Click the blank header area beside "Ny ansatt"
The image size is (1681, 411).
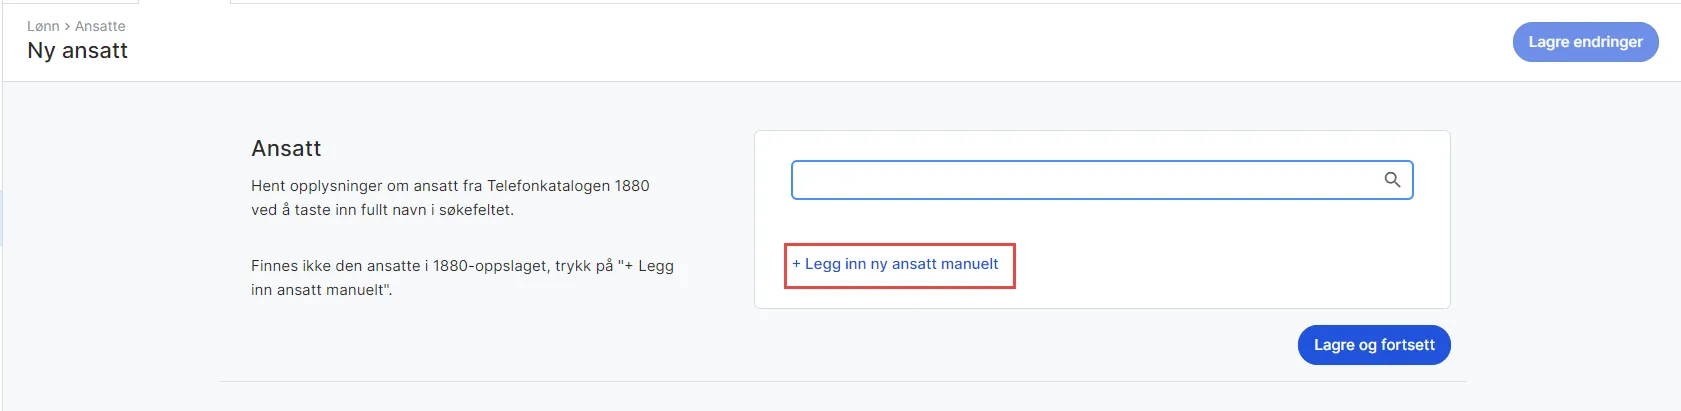(x=700, y=45)
